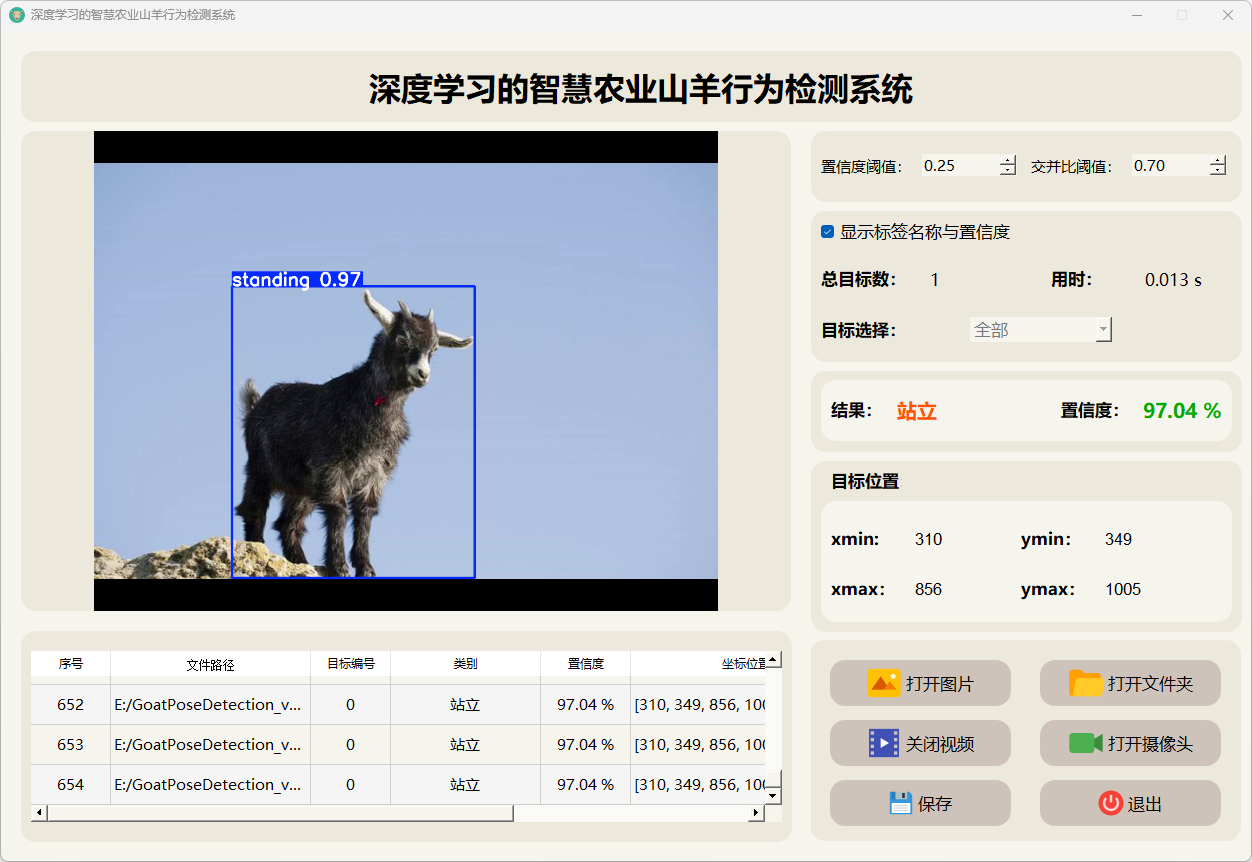Toggle show label name and confidence checkbox
This screenshot has width=1252, height=862.
(827, 232)
